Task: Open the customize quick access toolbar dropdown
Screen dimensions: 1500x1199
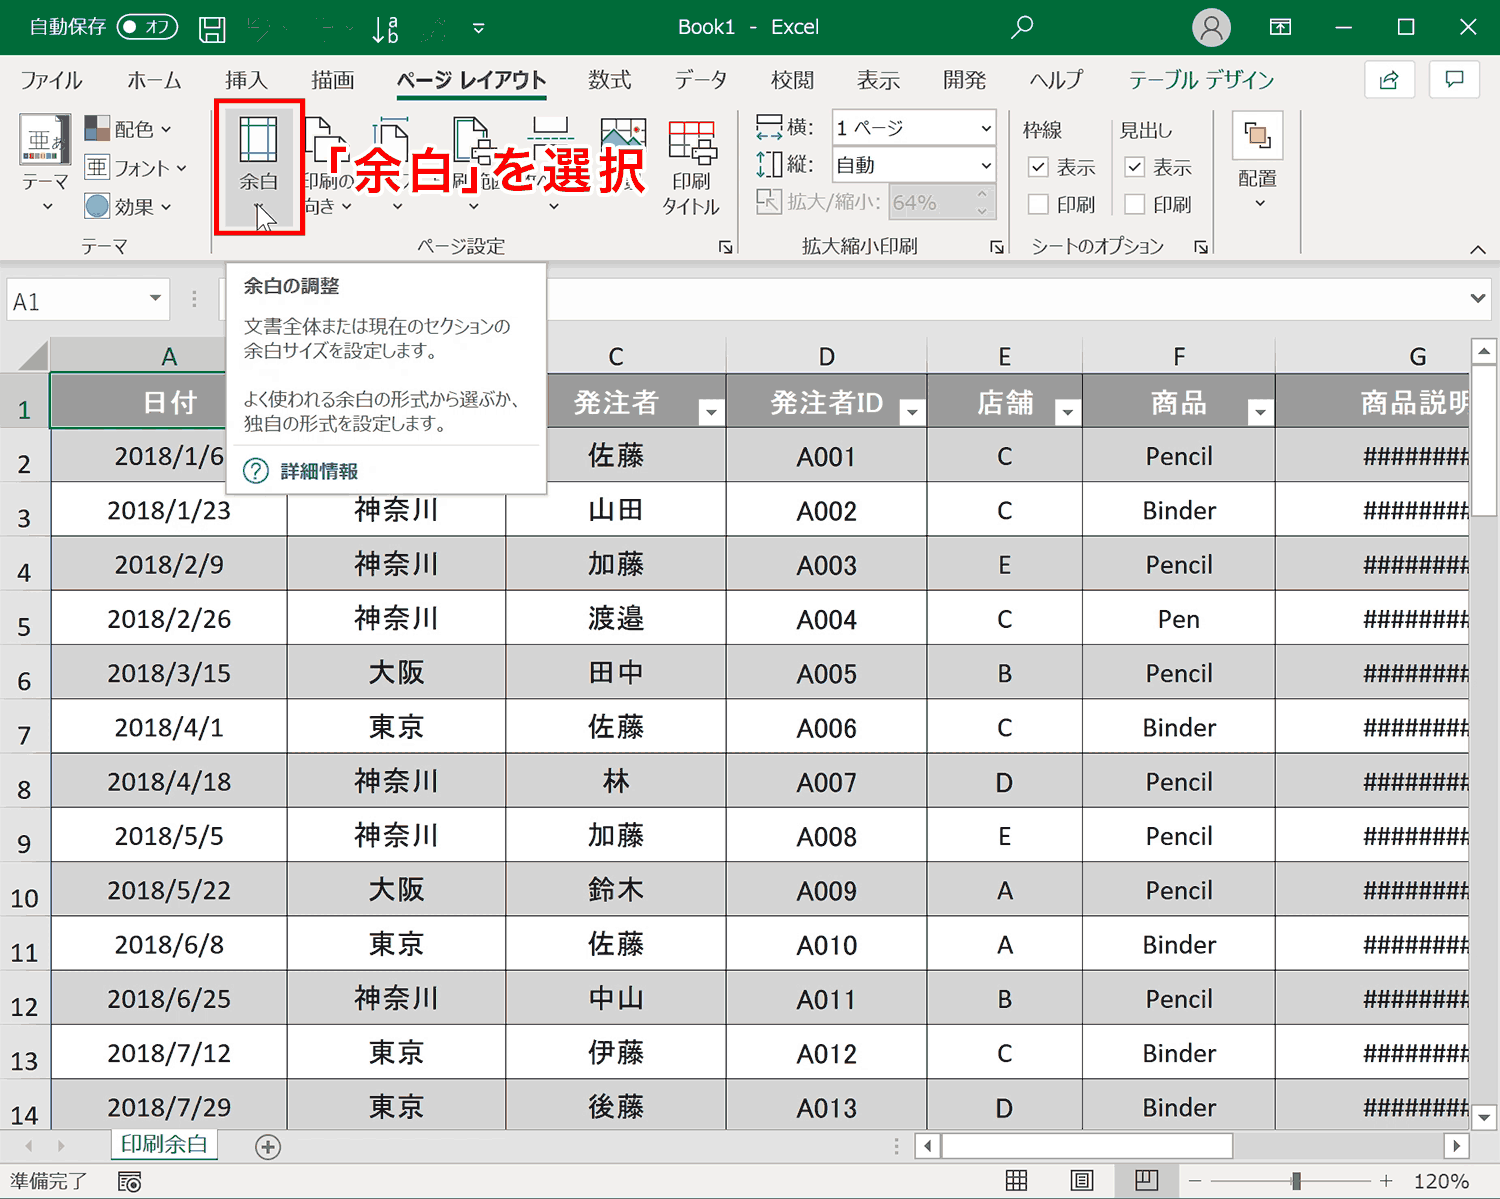Action: coord(479,28)
